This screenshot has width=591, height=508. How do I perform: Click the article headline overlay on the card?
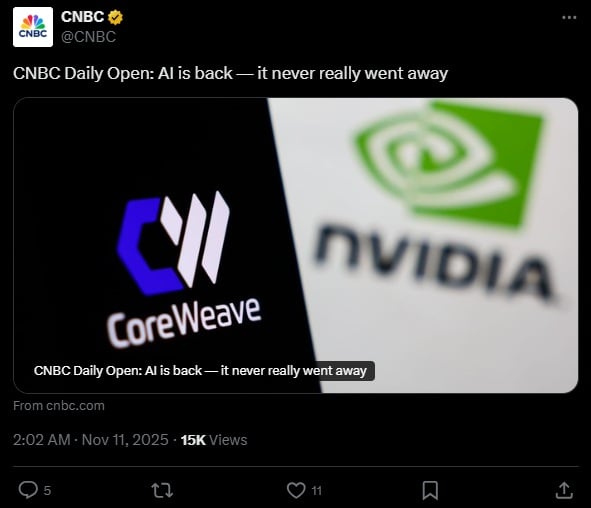(200, 371)
